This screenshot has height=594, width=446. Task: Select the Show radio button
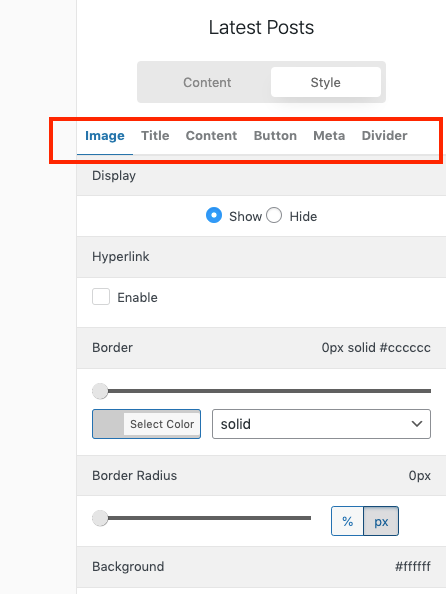[x=214, y=216]
